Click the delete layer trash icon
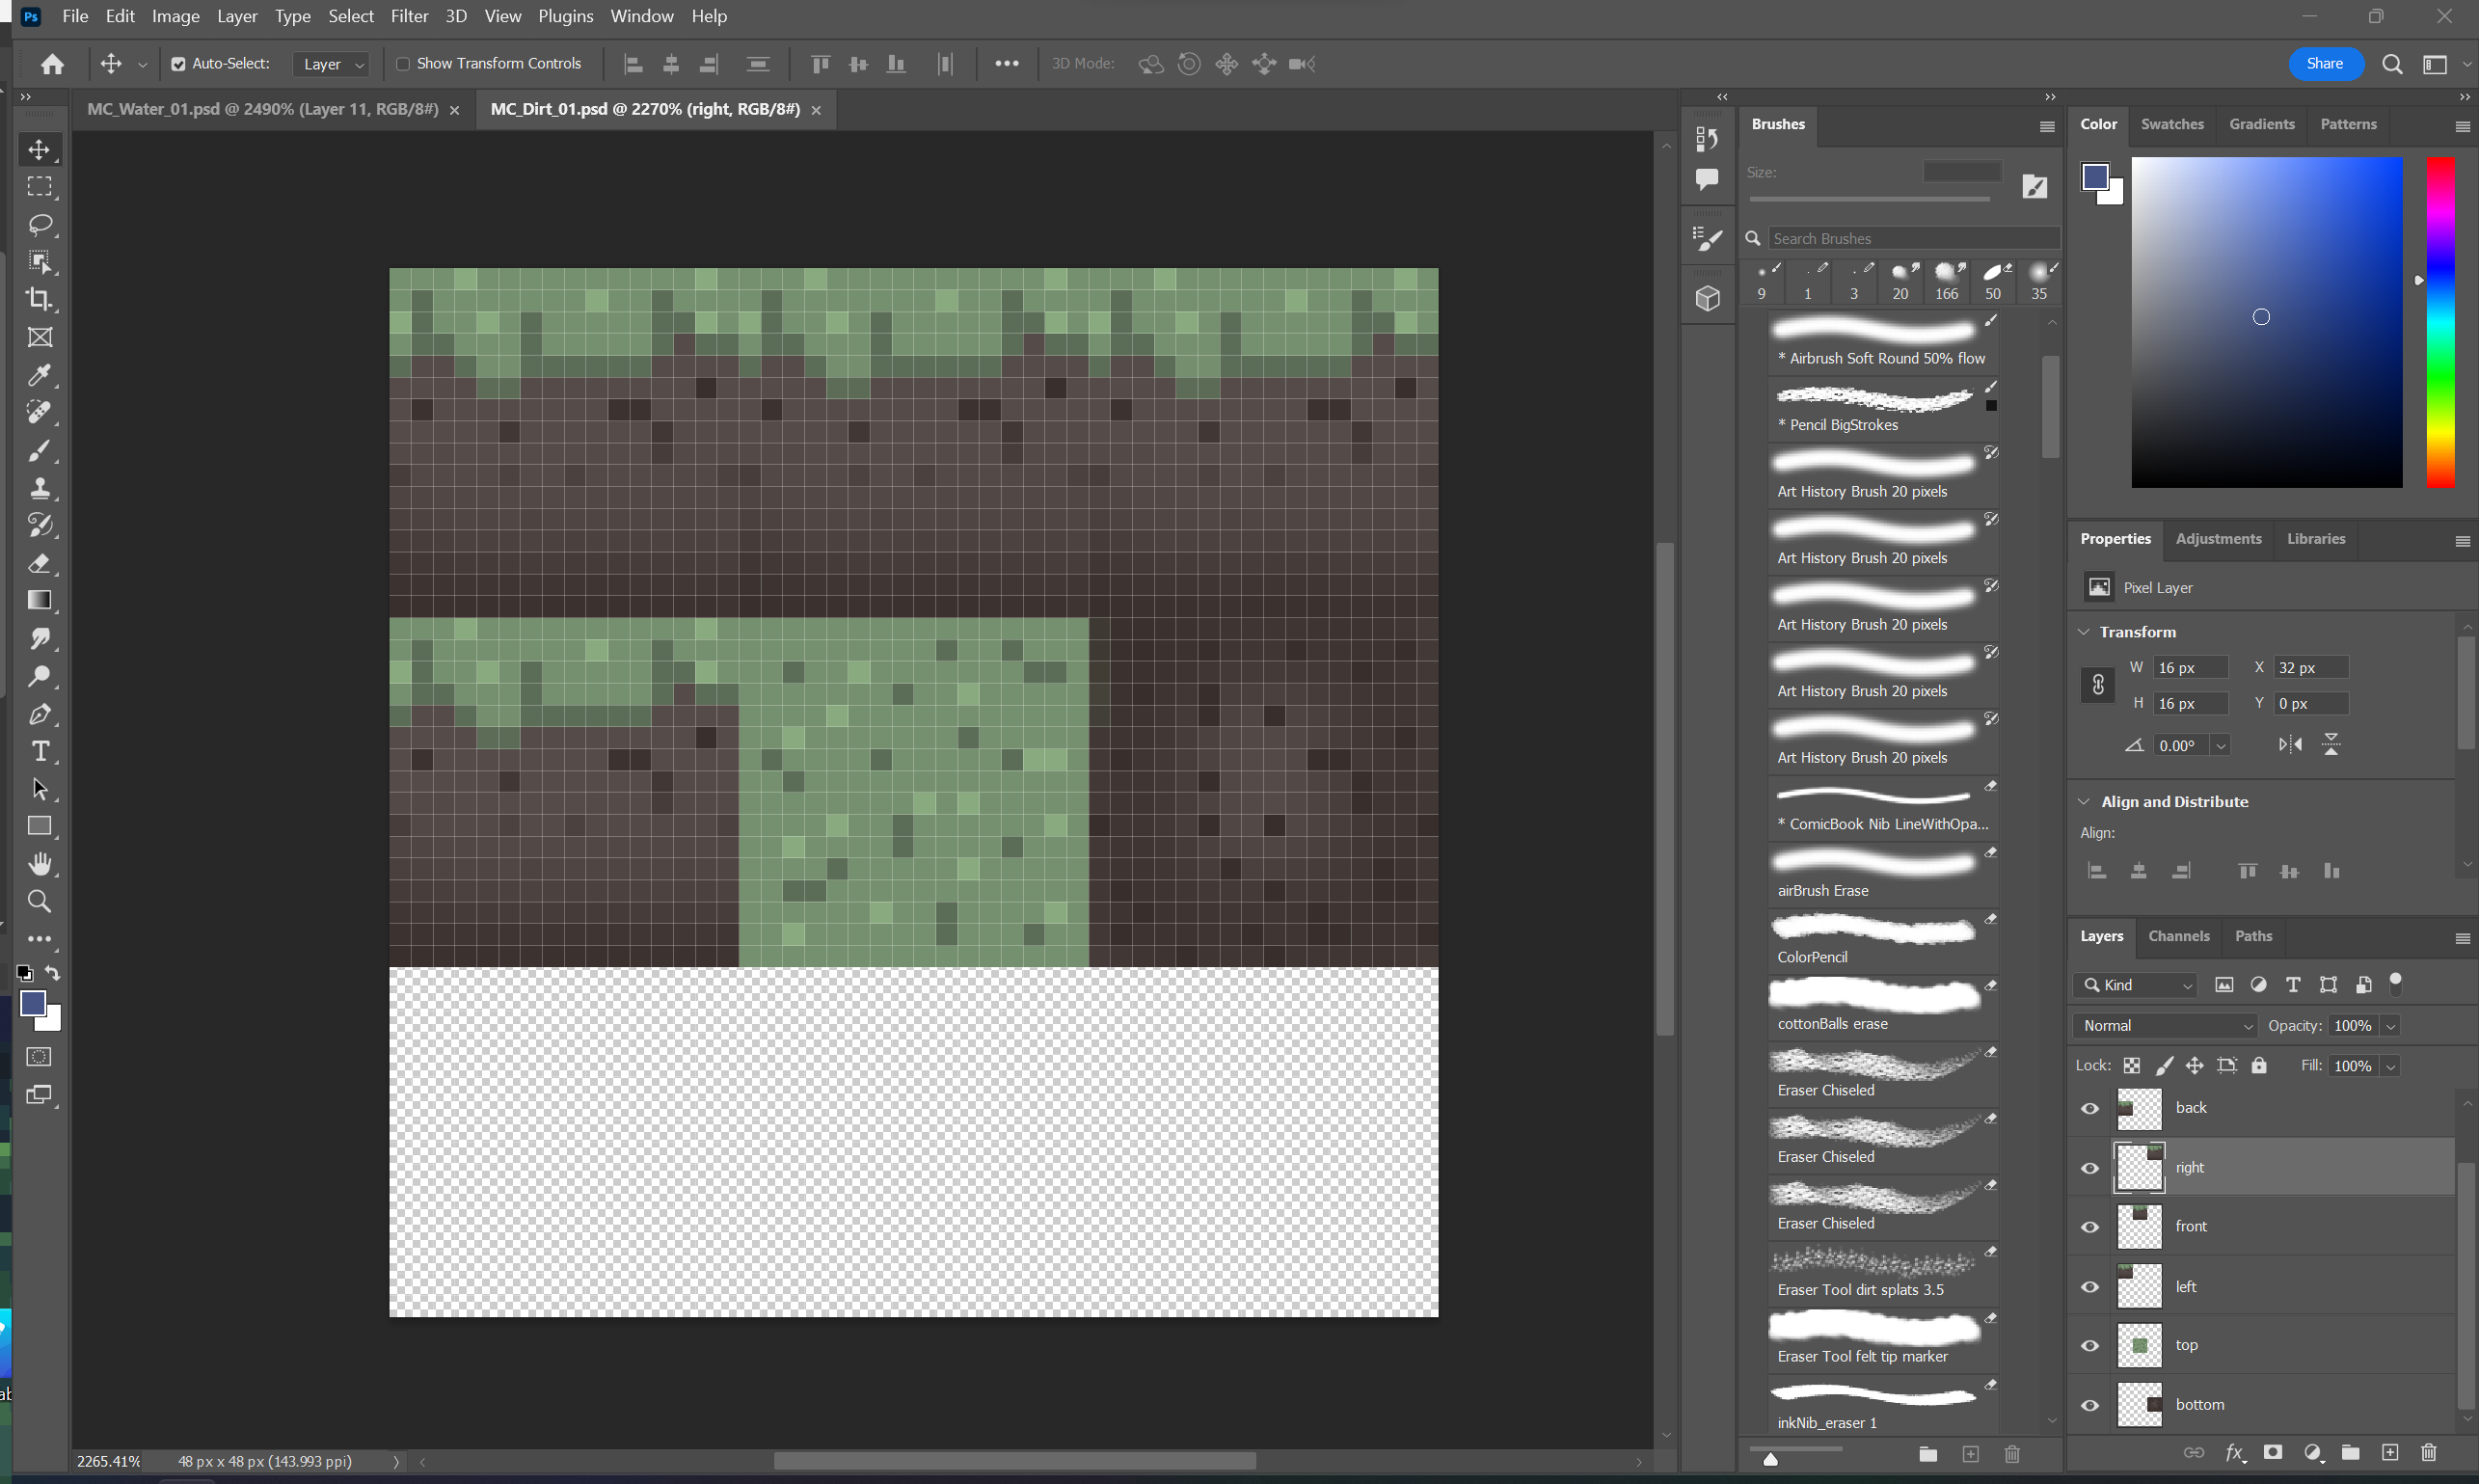This screenshot has width=2479, height=1484. pos(2428,1453)
